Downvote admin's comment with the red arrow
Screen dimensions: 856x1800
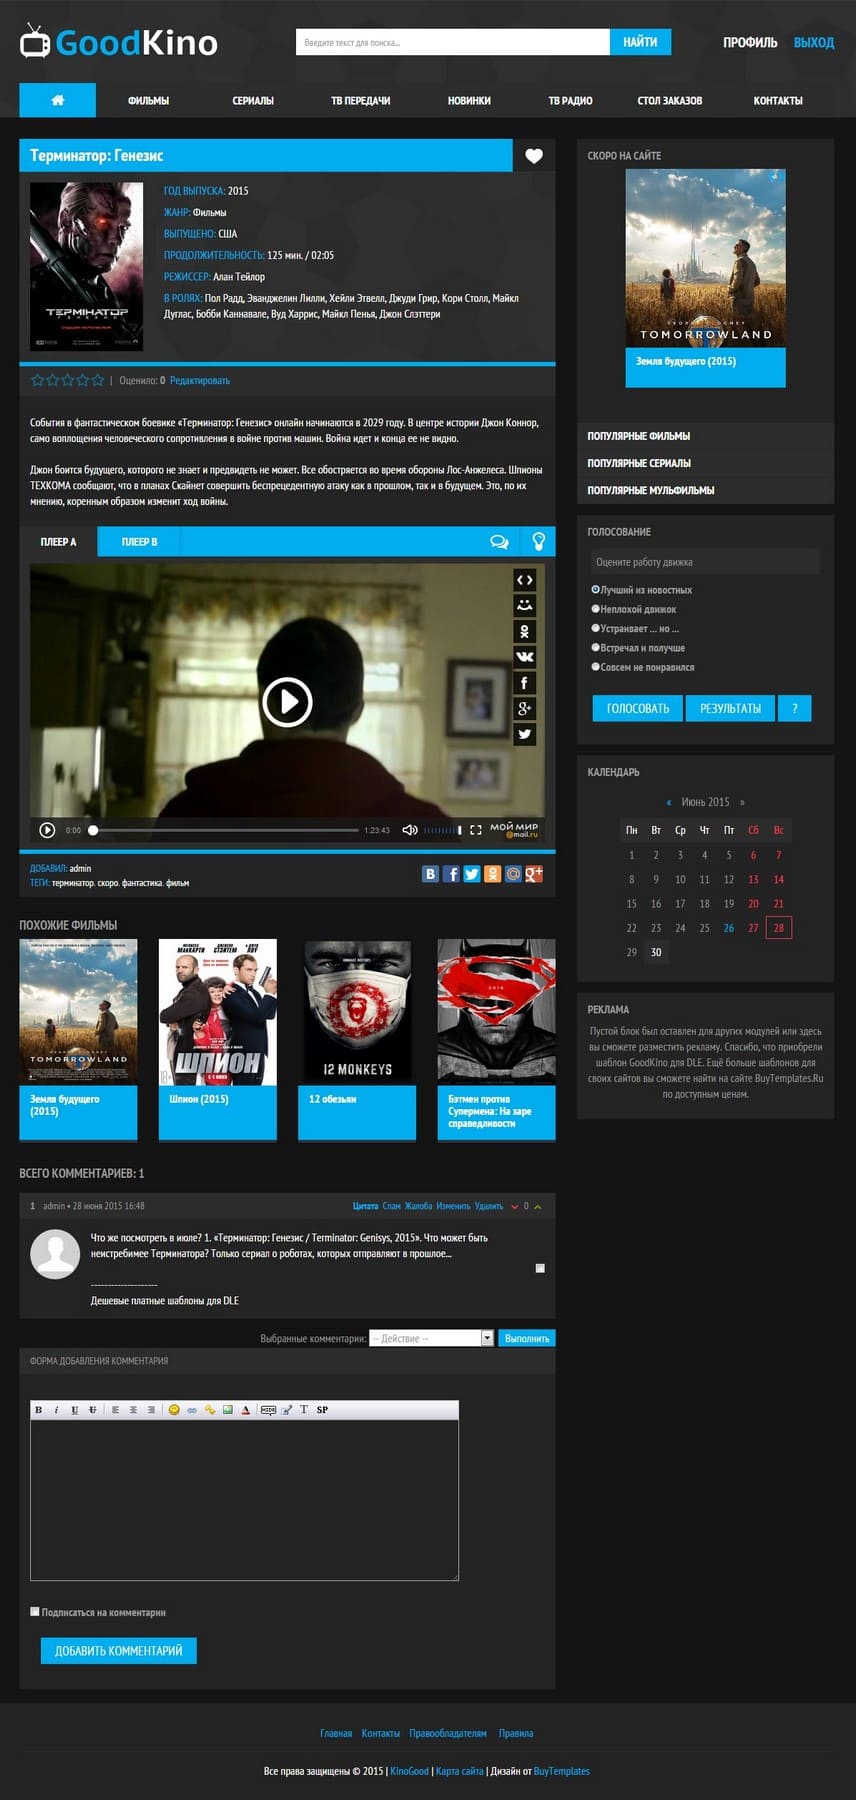pos(515,1207)
